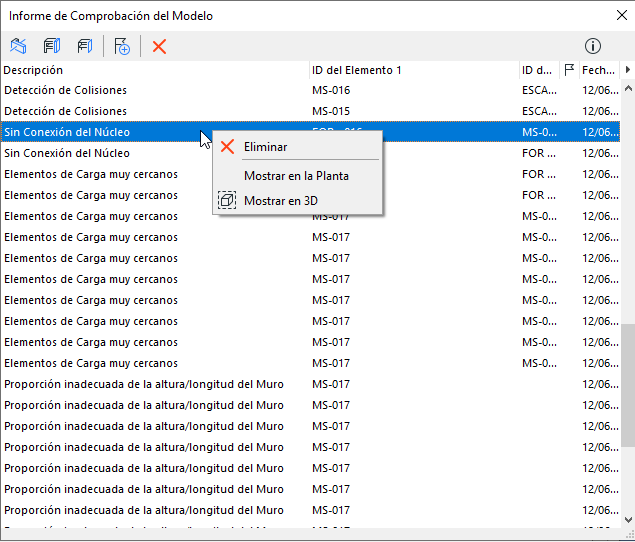This screenshot has width=635, height=542.
Task: Select Eliminar from the context menu
Action: (x=265, y=147)
